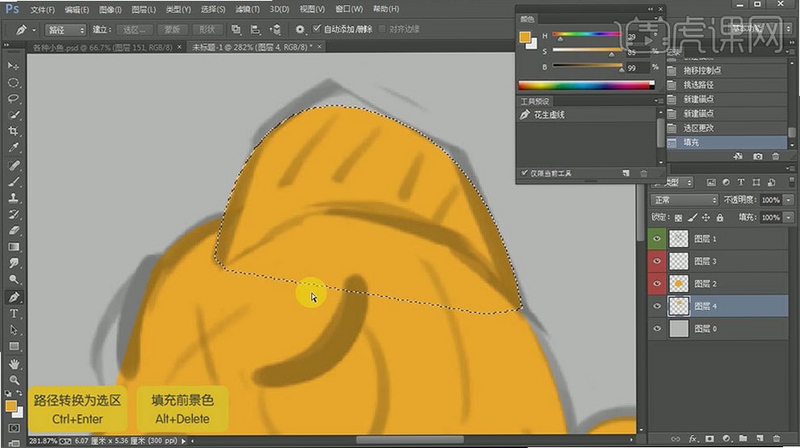The height and width of the screenshot is (448, 800).
Task: Add adjustment layer icon
Action: pyautogui.click(x=727, y=438)
